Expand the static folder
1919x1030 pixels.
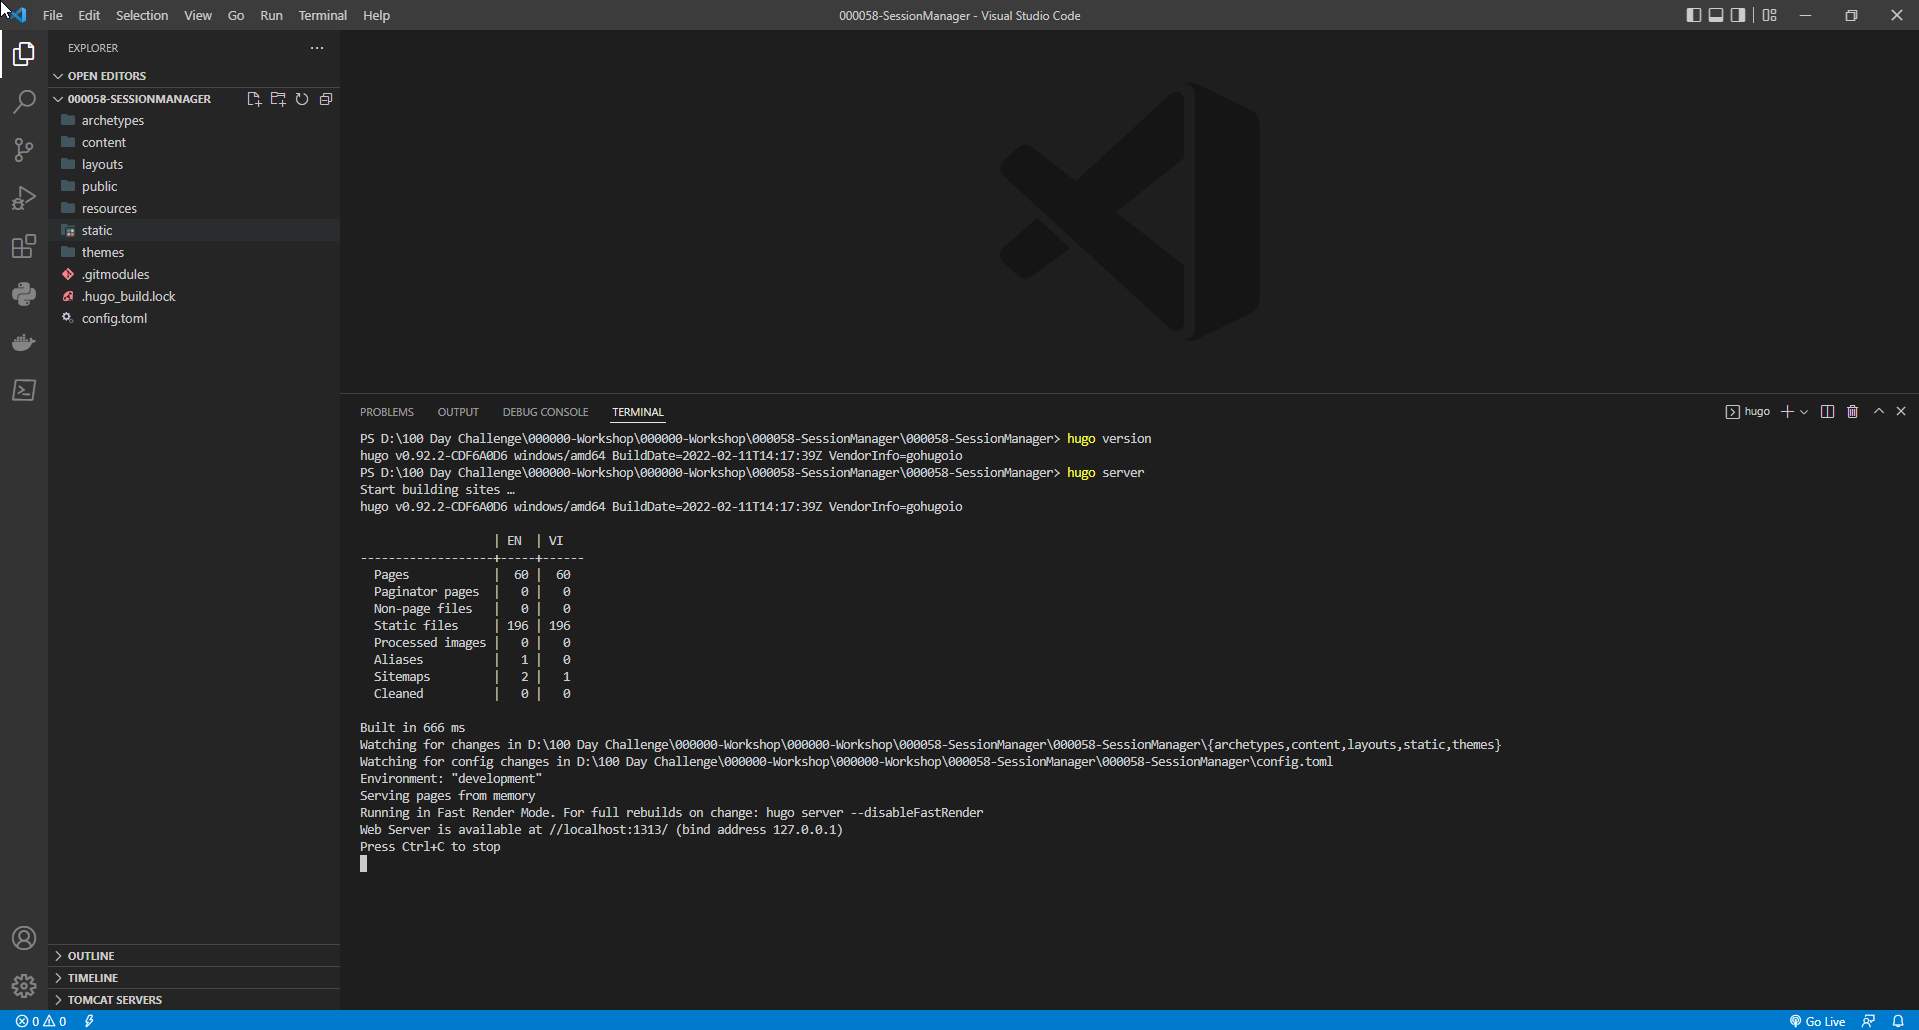pyautogui.click(x=194, y=231)
